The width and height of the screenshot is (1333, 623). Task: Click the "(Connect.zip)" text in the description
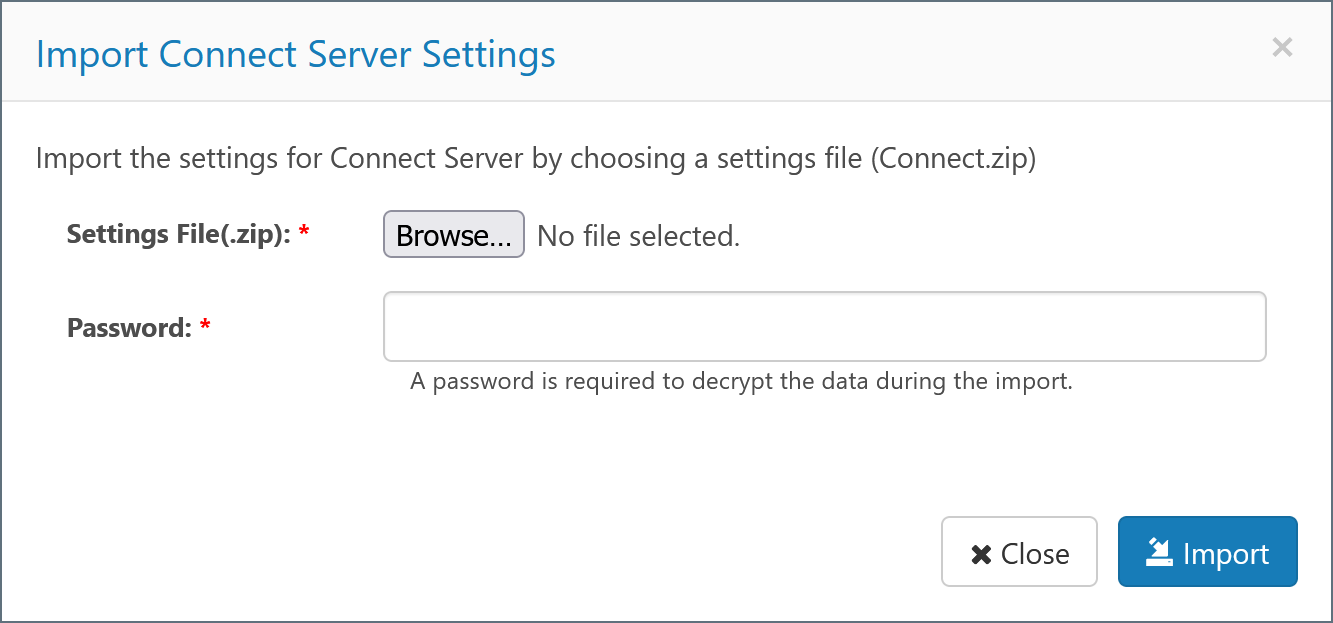click(x=952, y=158)
